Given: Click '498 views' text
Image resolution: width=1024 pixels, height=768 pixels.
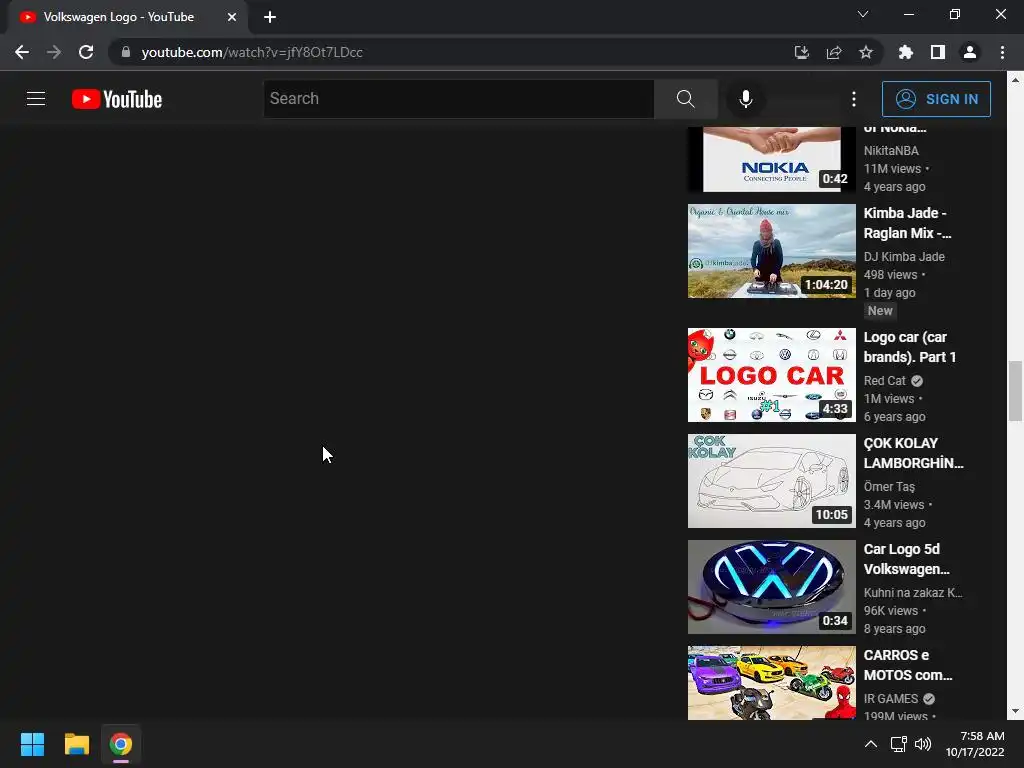Looking at the screenshot, I should click(x=890, y=275).
